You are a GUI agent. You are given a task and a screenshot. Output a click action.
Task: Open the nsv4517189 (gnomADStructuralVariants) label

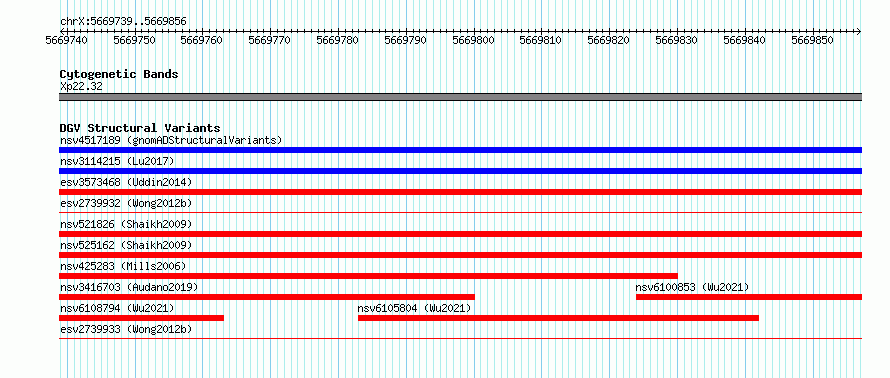pos(171,140)
